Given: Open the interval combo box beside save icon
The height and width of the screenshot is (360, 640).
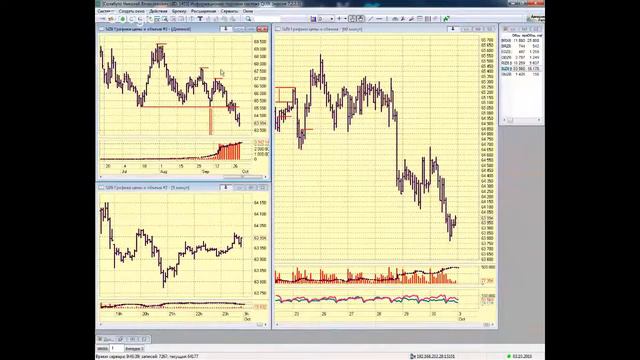Looking at the screenshot, I should coord(326,19).
